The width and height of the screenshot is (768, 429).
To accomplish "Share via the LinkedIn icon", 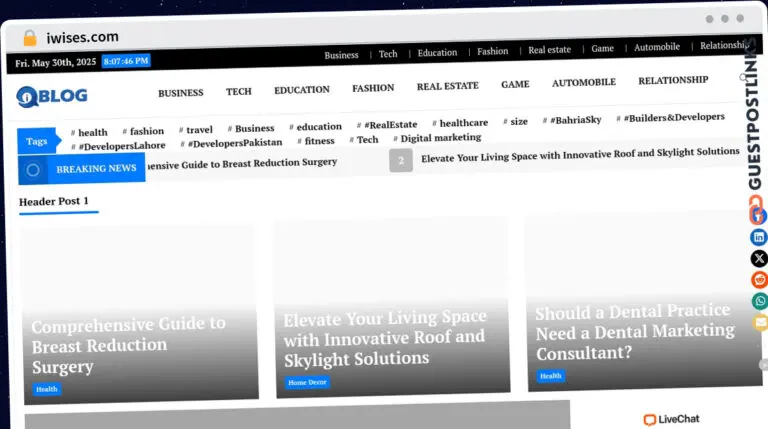I will (x=759, y=237).
